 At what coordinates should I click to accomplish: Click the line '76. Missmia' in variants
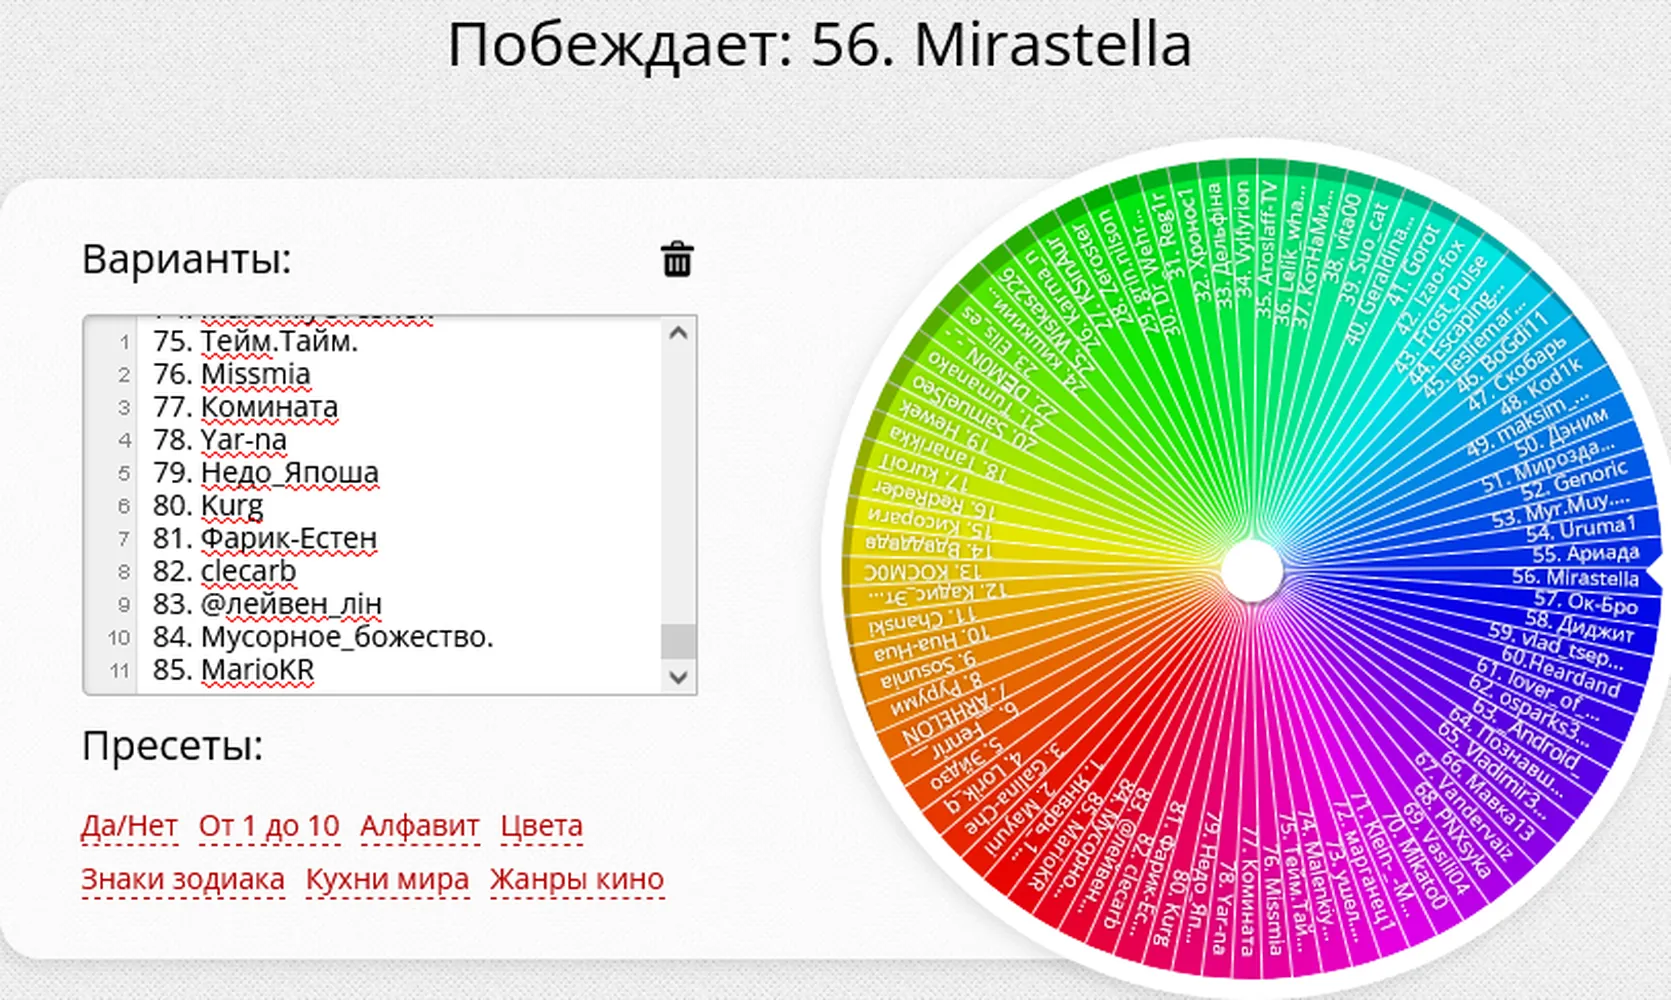(x=232, y=374)
